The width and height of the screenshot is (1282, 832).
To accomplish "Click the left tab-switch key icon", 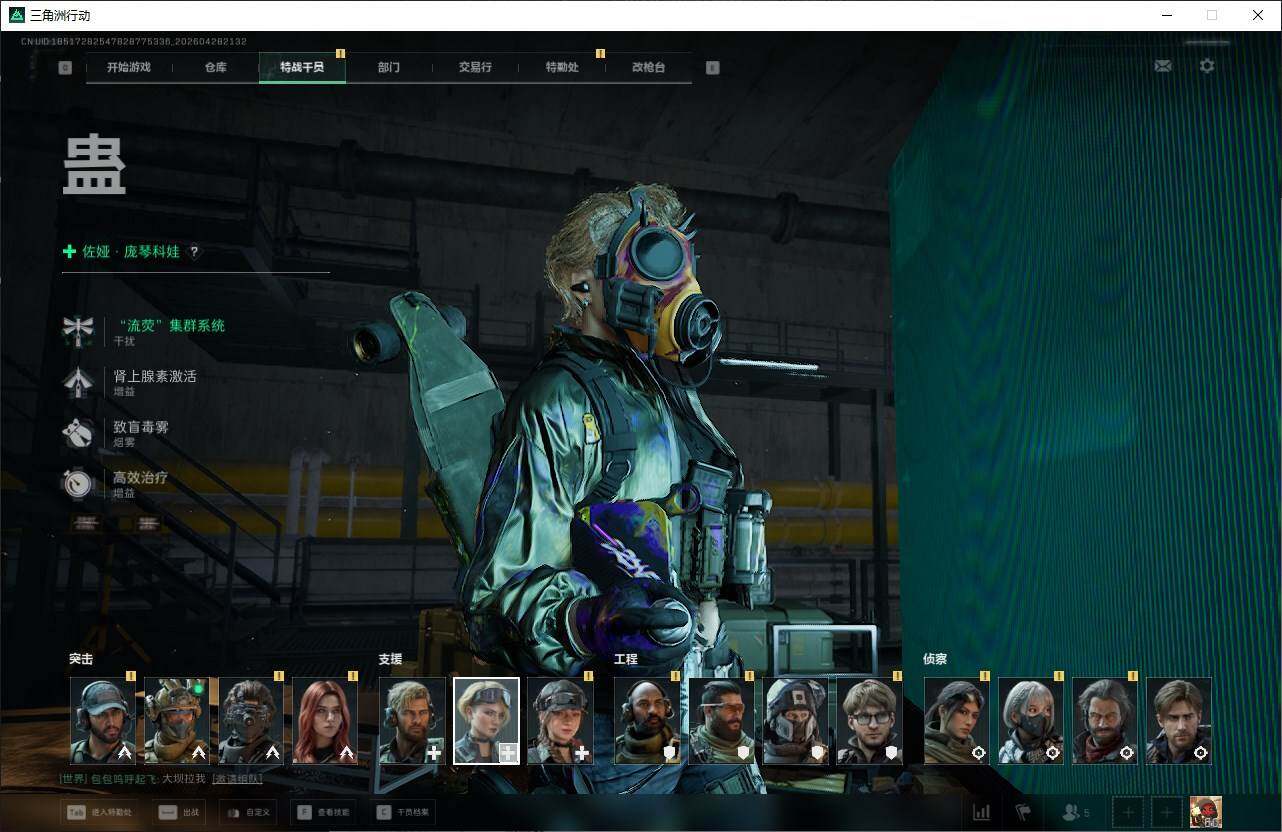I will (66, 68).
